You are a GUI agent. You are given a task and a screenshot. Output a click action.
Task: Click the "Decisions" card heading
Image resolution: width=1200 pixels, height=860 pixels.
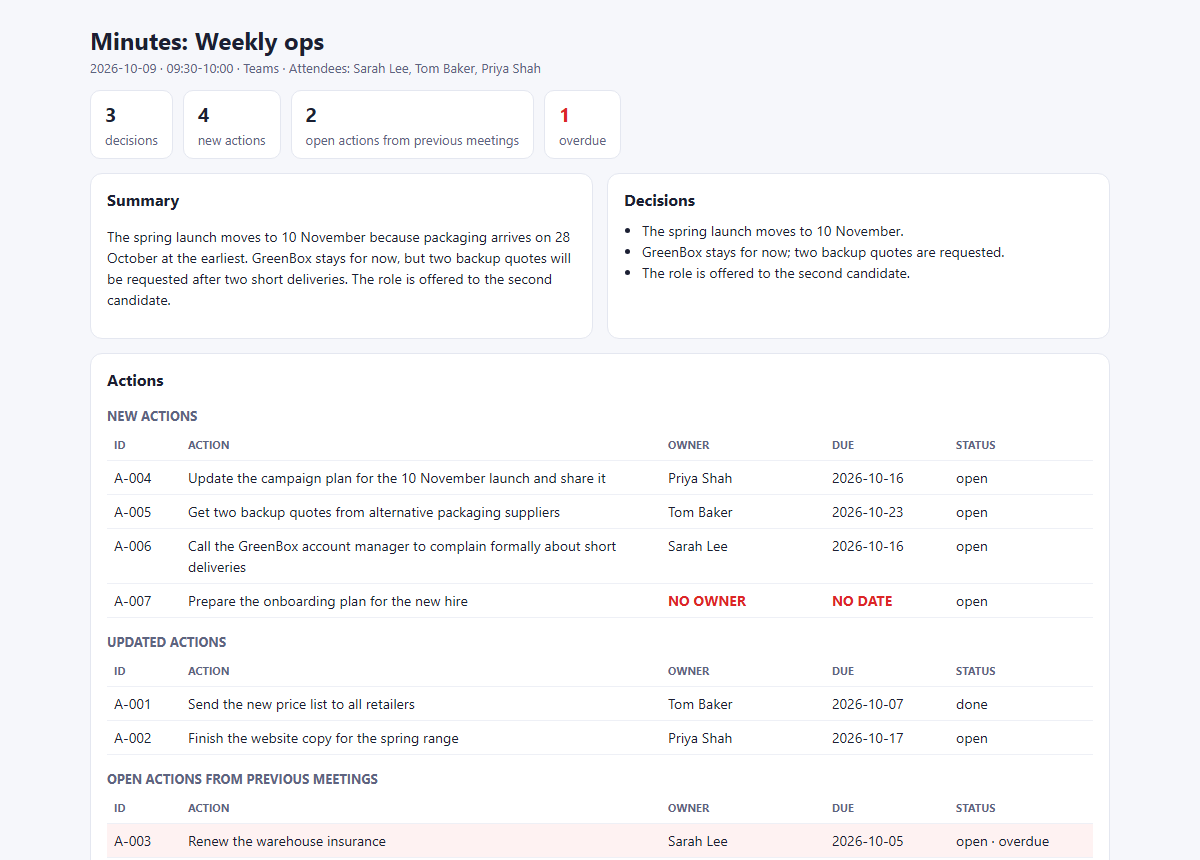[x=659, y=201]
